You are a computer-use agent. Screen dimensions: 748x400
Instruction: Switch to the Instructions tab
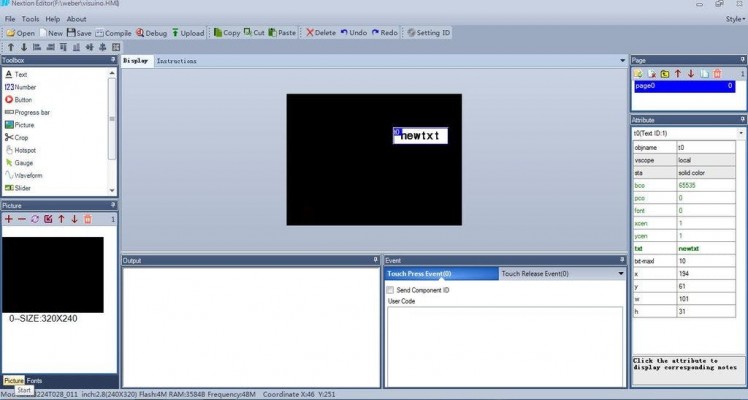(x=177, y=61)
